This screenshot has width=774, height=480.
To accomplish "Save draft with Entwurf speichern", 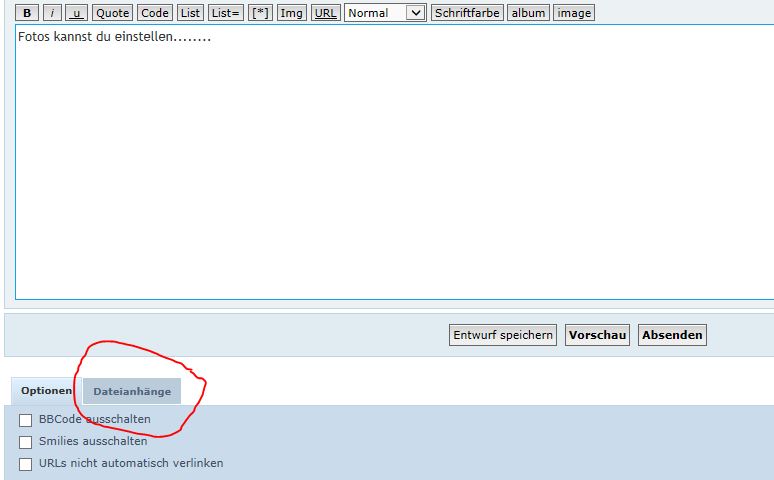I will click(503, 335).
